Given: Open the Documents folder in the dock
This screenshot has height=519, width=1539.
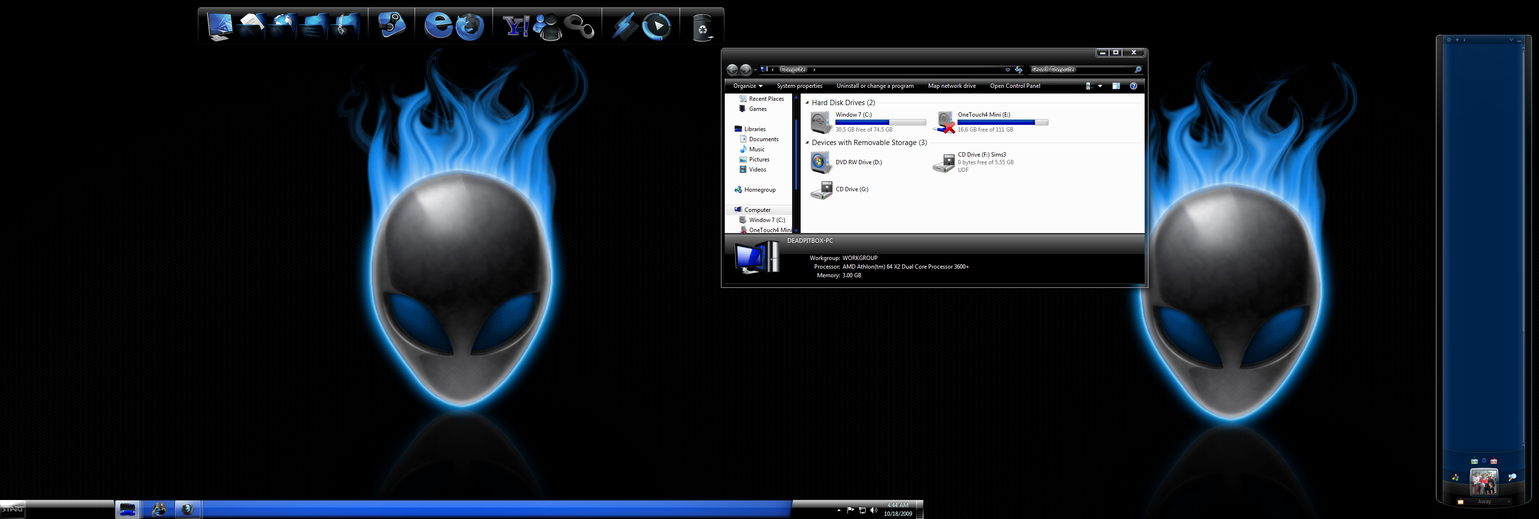Looking at the screenshot, I should [251, 25].
